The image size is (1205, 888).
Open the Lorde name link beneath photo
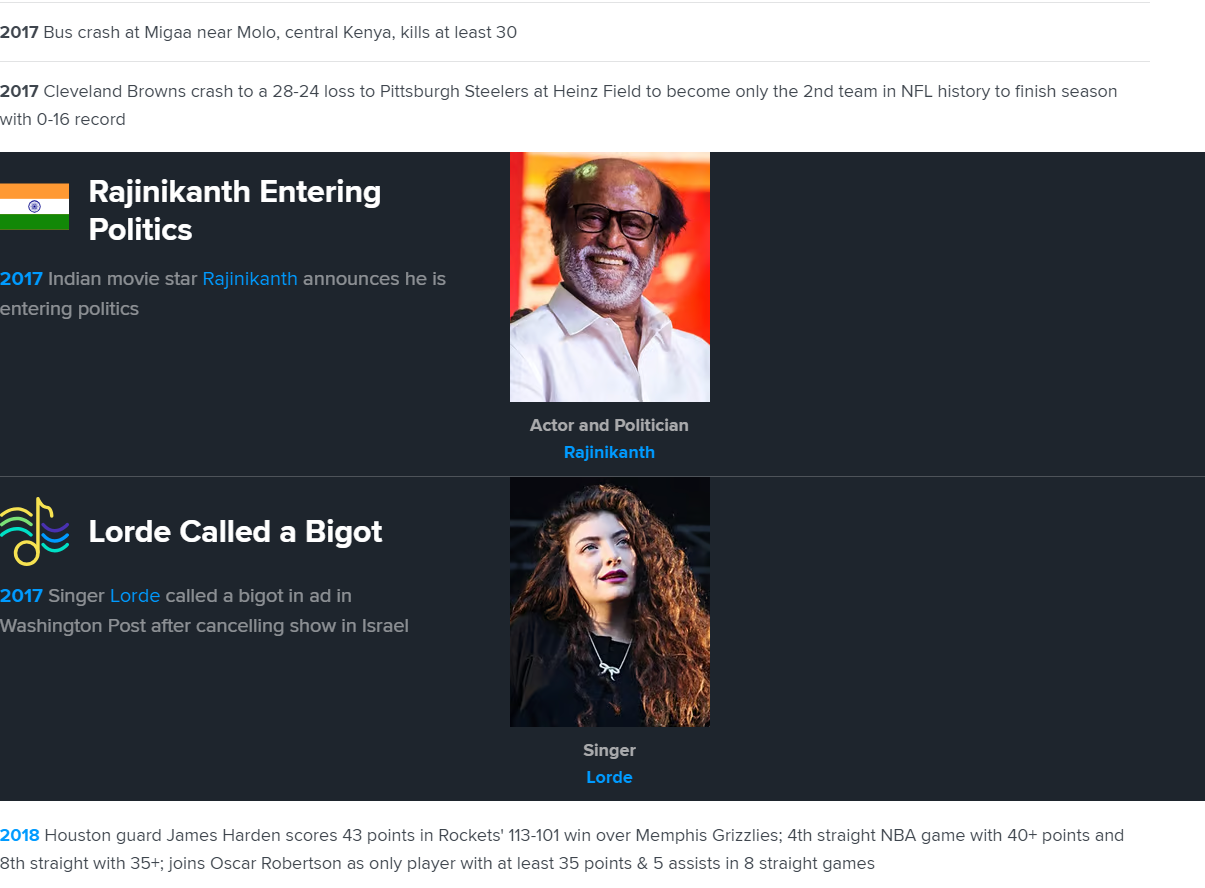pyautogui.click(x=609, y=777)
